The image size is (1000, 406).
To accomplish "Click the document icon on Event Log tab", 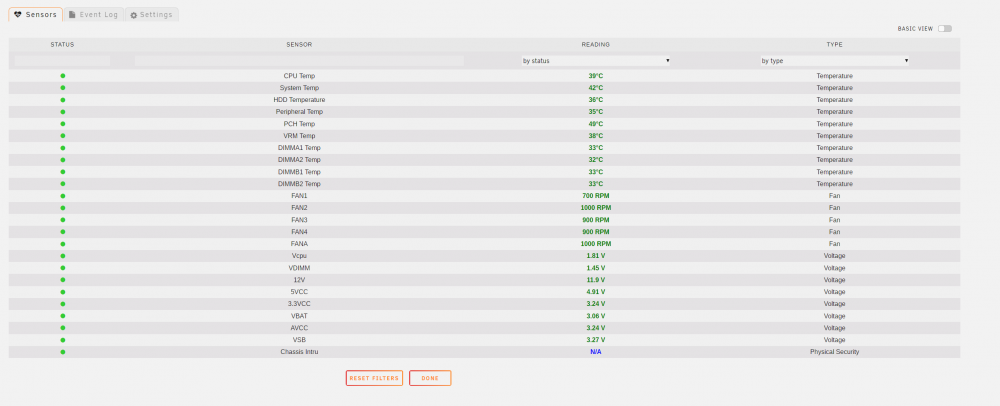I will point(72,15).
